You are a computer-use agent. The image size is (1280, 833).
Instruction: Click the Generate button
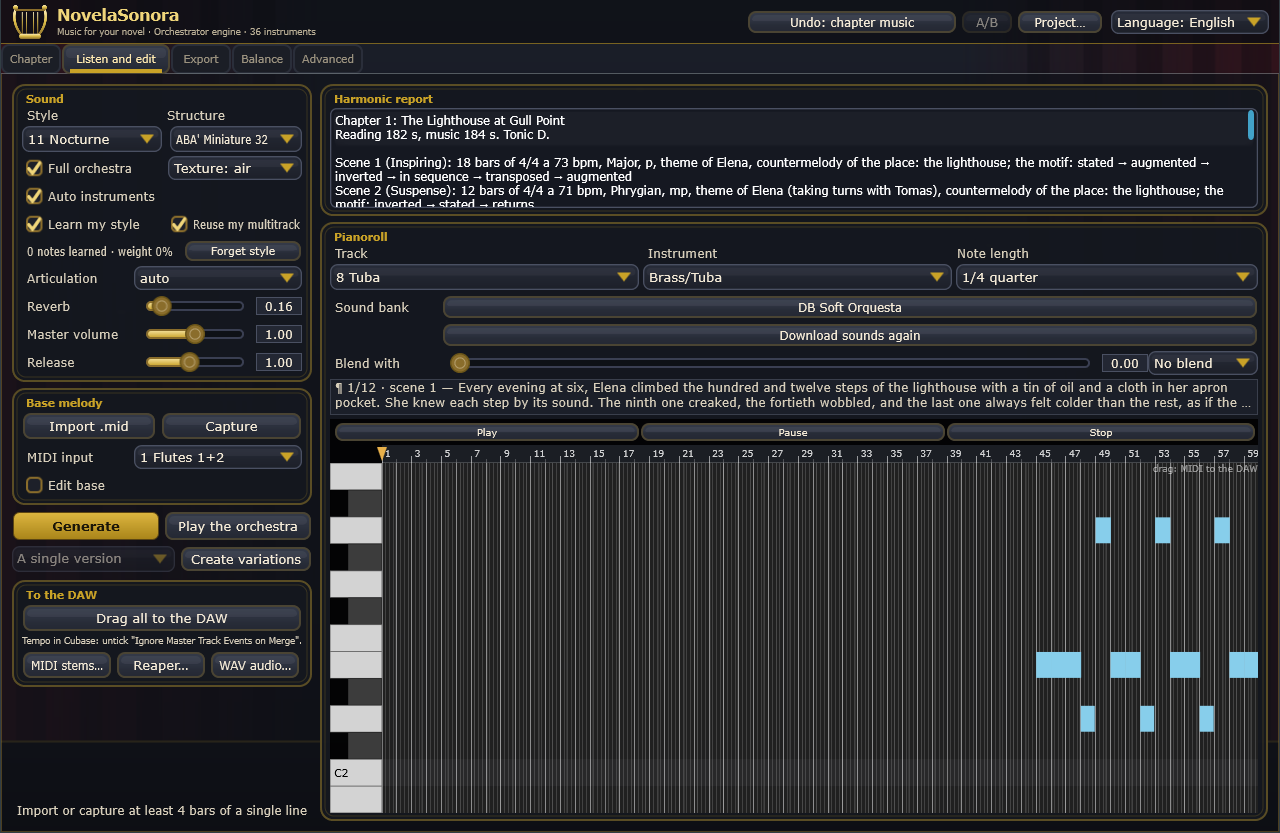point(86,526)
